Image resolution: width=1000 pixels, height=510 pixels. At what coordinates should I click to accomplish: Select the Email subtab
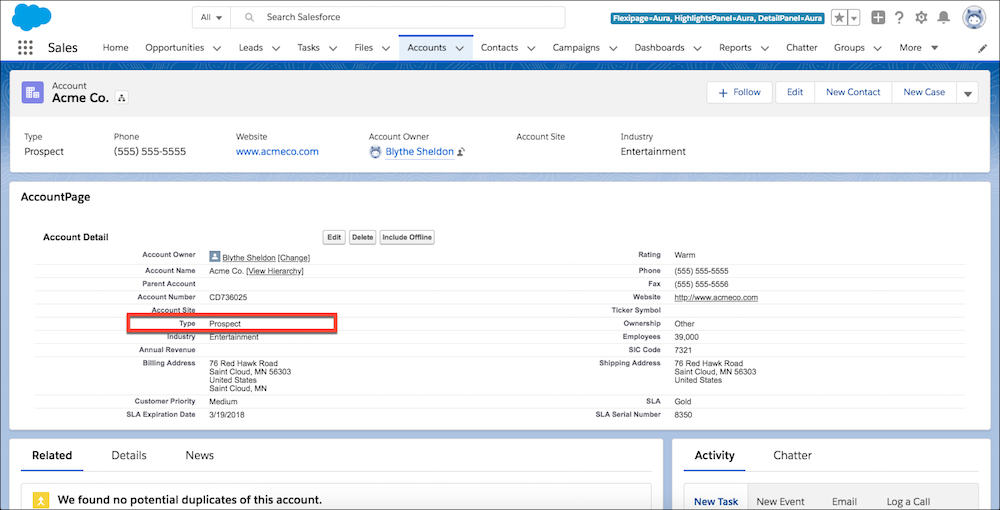click(844, 502)
